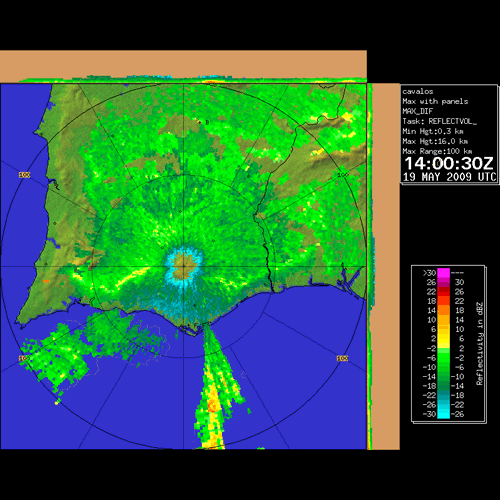
Task: Pick the dark red swatch beside left 22
Action: pyautogui.click(x=443, y=291)
